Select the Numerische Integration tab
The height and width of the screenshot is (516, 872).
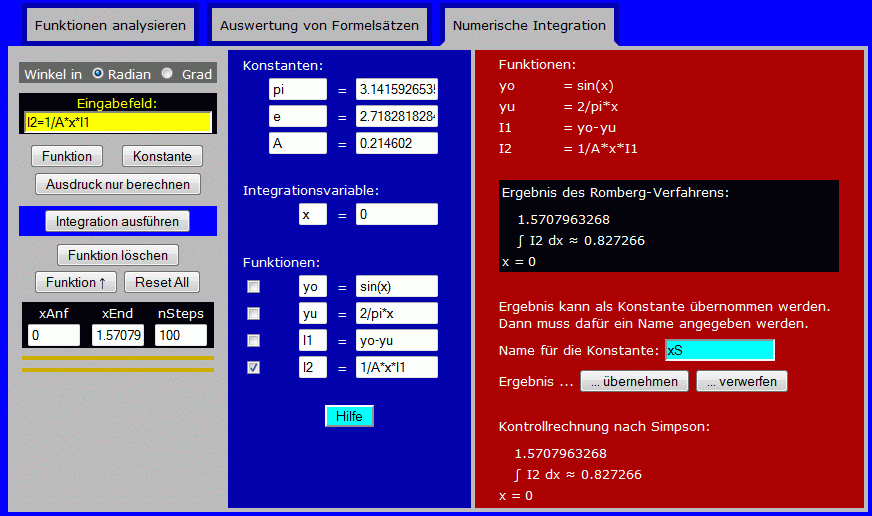[x=529, y=25]
